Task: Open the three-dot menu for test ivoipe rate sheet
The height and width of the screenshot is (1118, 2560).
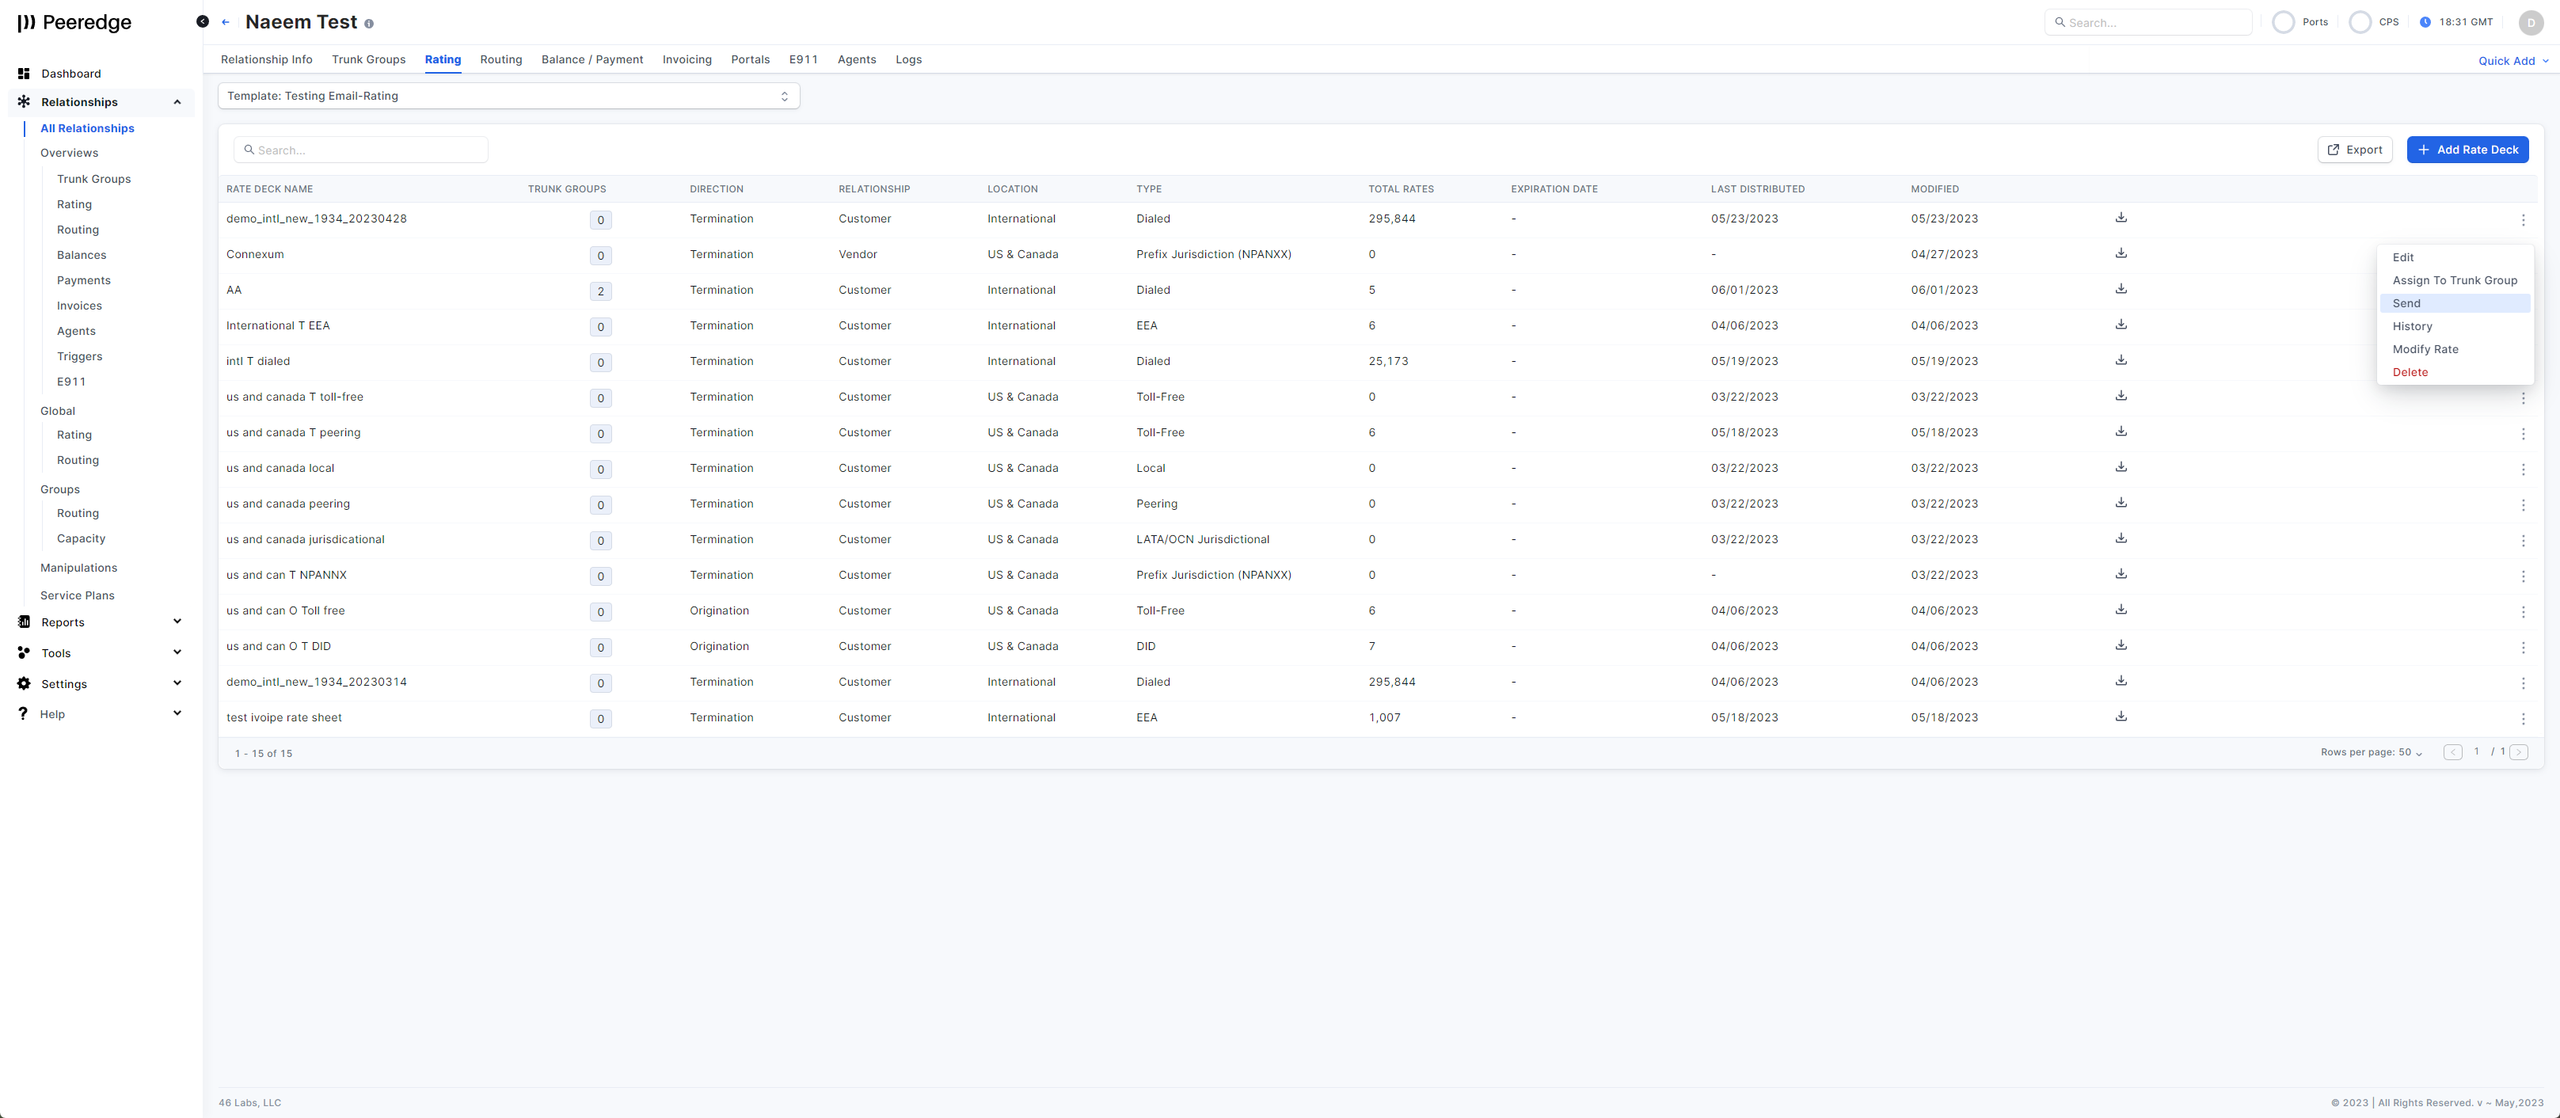Action: [2523, 719]
